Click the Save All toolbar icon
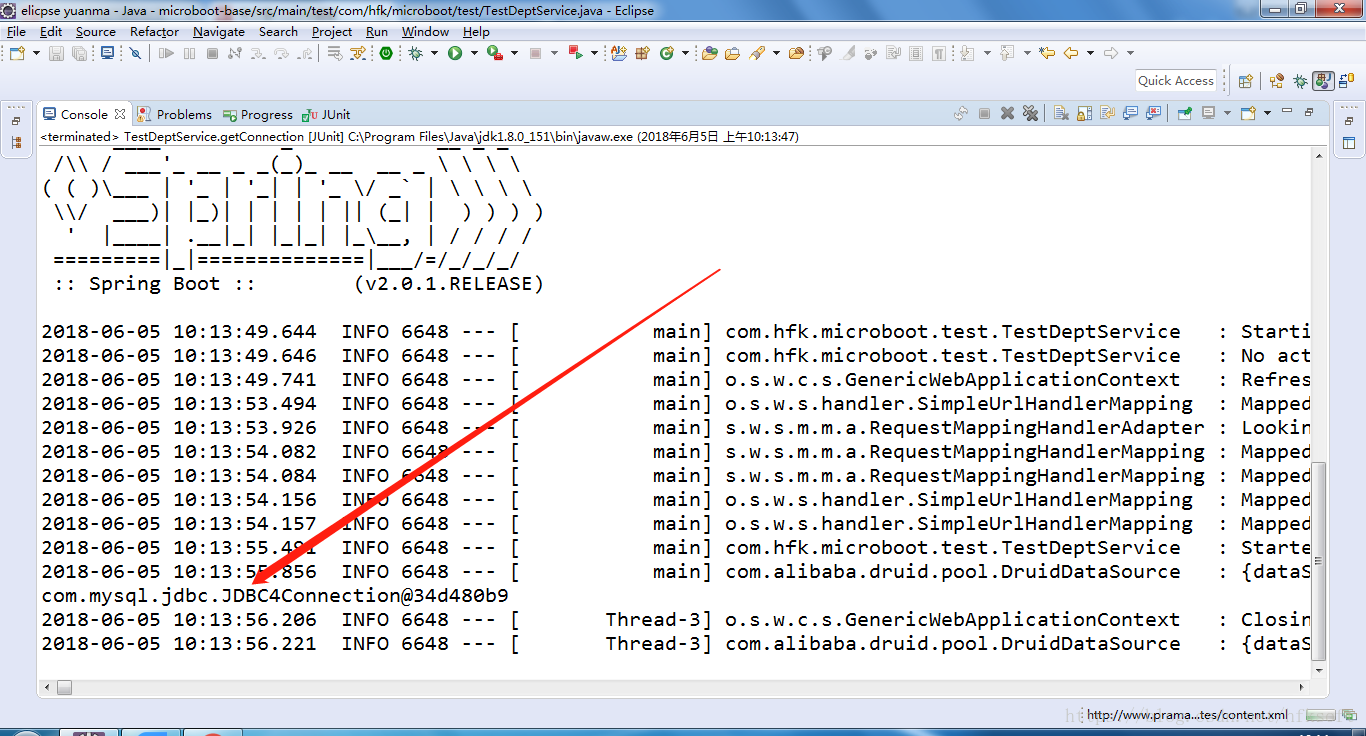The height and width of the screenshot is (736, 1366). tap(79, 53)
